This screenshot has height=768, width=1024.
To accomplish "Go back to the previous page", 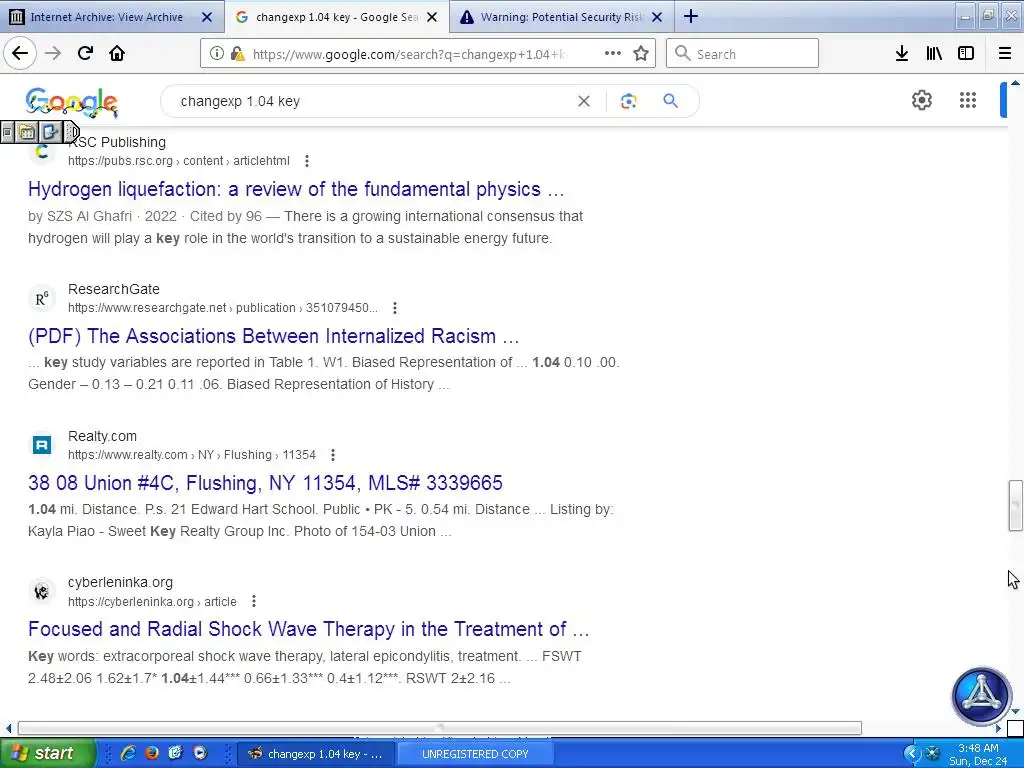I will 20,54.
